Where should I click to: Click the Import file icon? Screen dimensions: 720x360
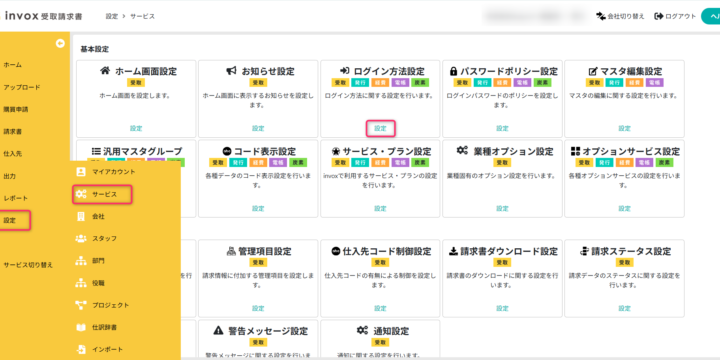click(x=81, y=349)
